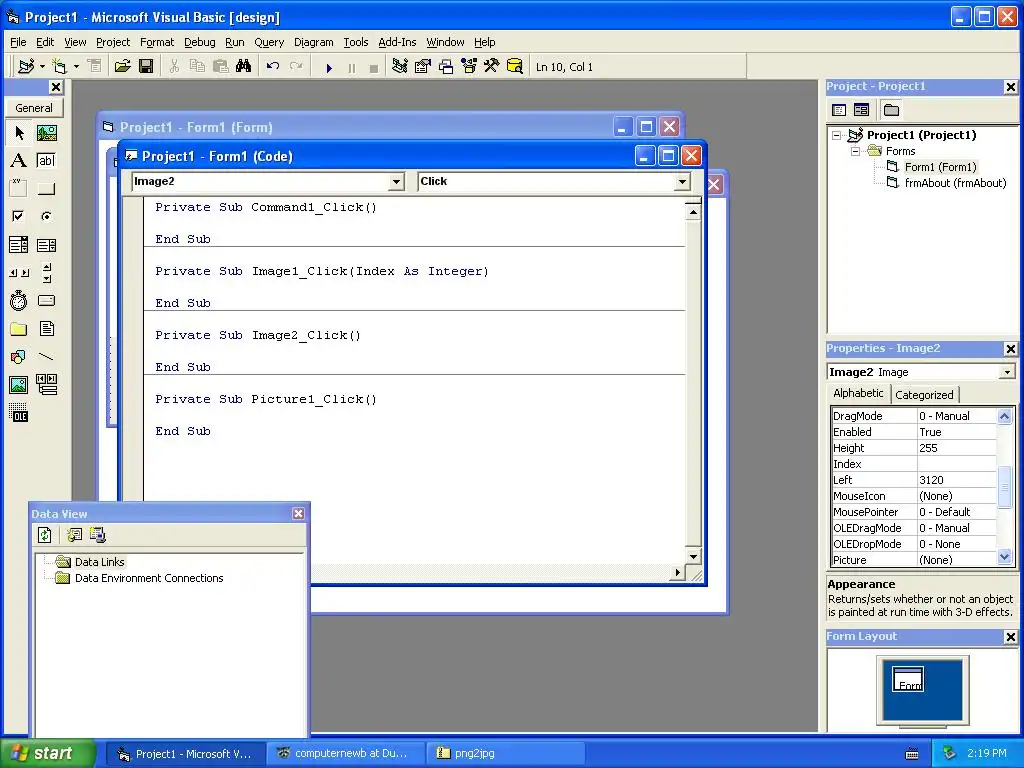This screenshot has height=768, width=1024.
Task: Show the Toolbox via hammer-wrench icon
Action: 492,67
